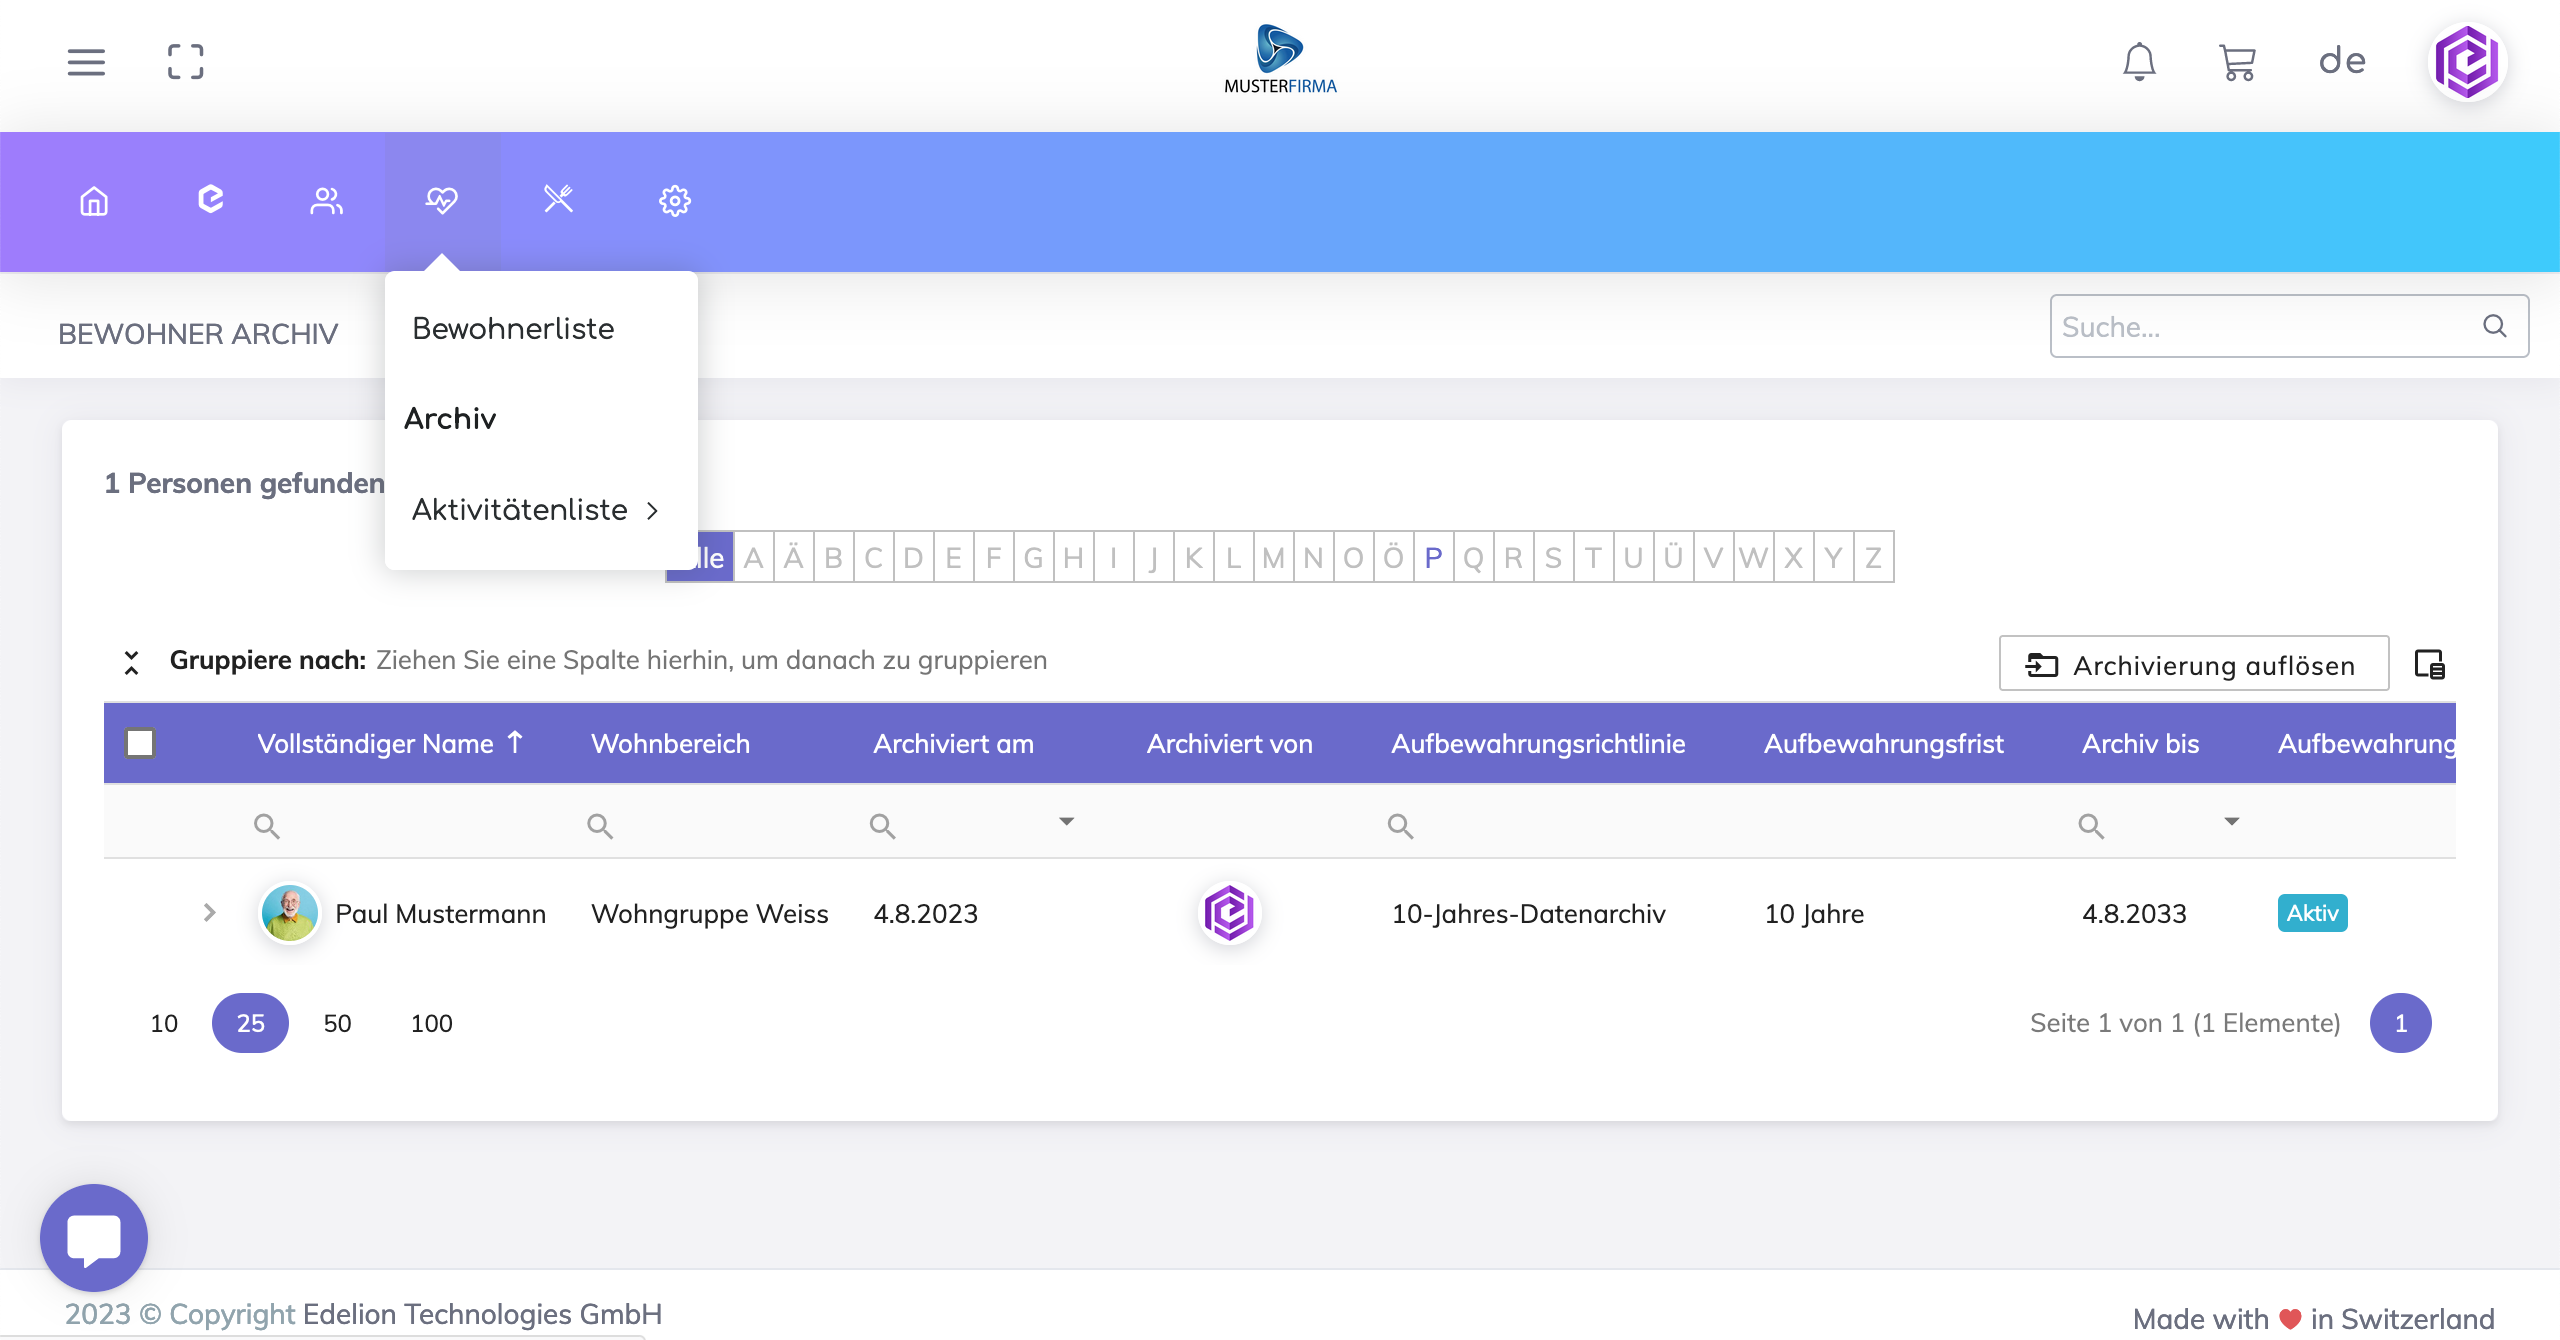This screenshot has height=1340, width=2560.
Task: Open the hamburger menu icon
Action: 86,62
